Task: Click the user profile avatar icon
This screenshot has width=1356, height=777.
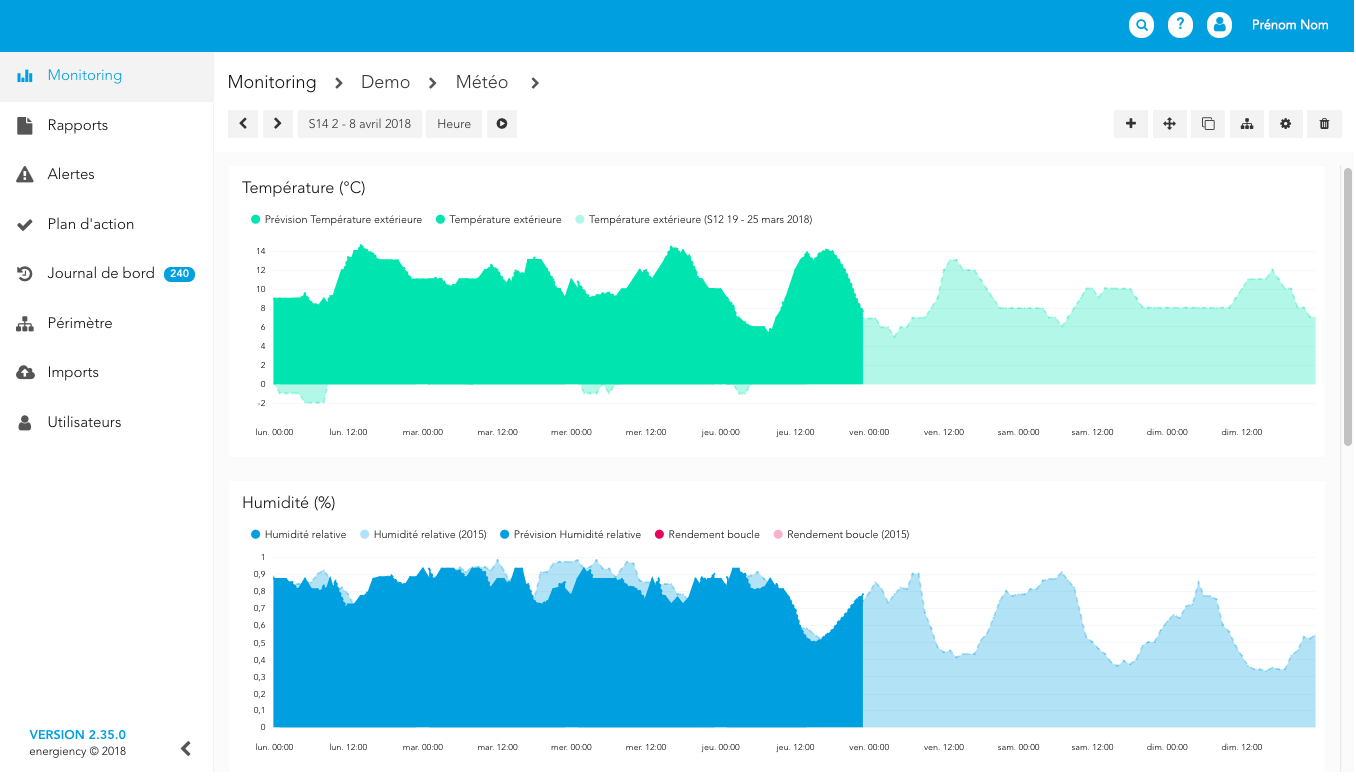Action: [x=1219, y=25]
